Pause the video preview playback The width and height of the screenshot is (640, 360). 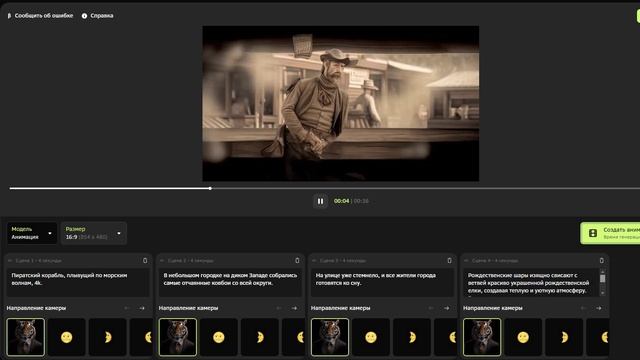point(320,201)
